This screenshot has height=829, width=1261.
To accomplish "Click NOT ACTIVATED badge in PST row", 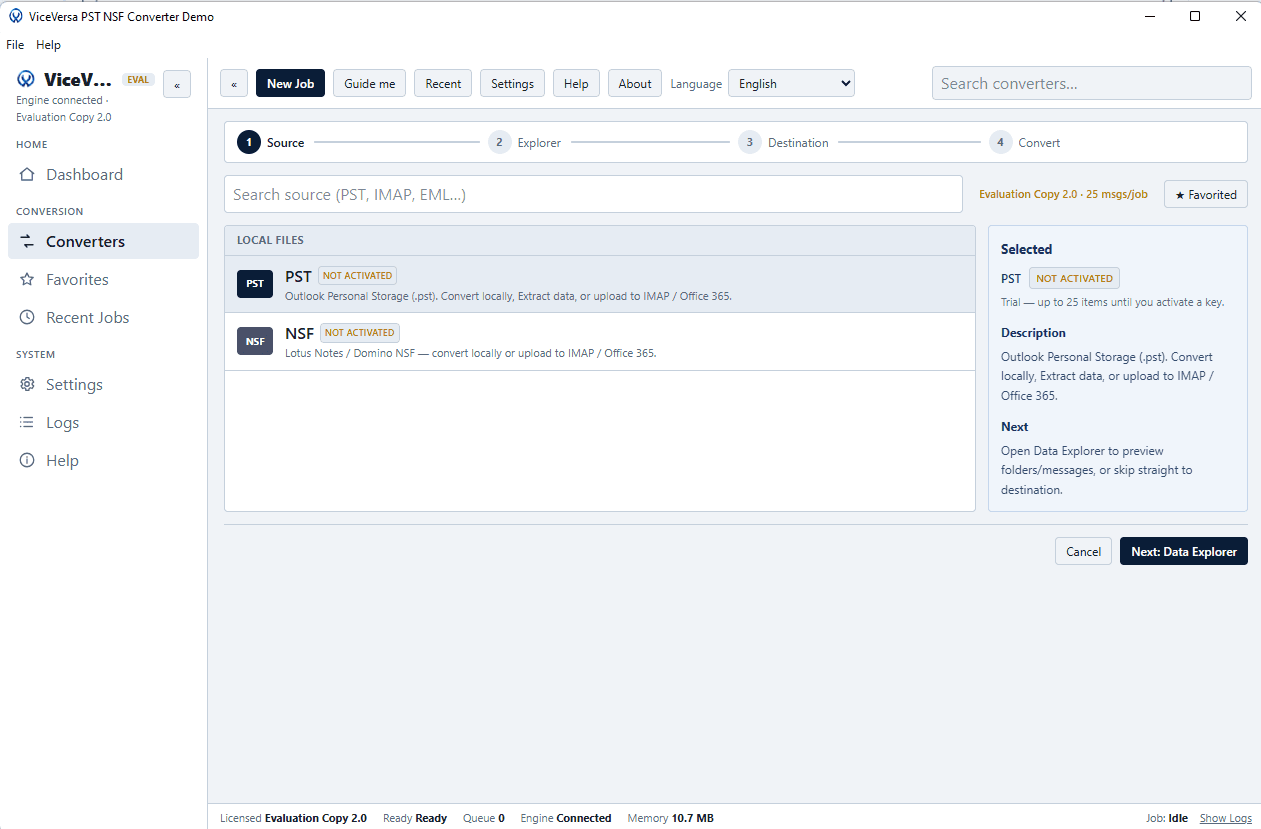I will 358,275.
